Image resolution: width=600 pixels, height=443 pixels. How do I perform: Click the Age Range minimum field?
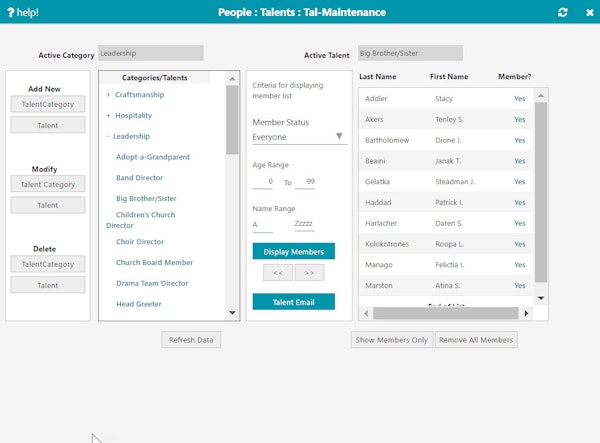(x=263, y=183)
